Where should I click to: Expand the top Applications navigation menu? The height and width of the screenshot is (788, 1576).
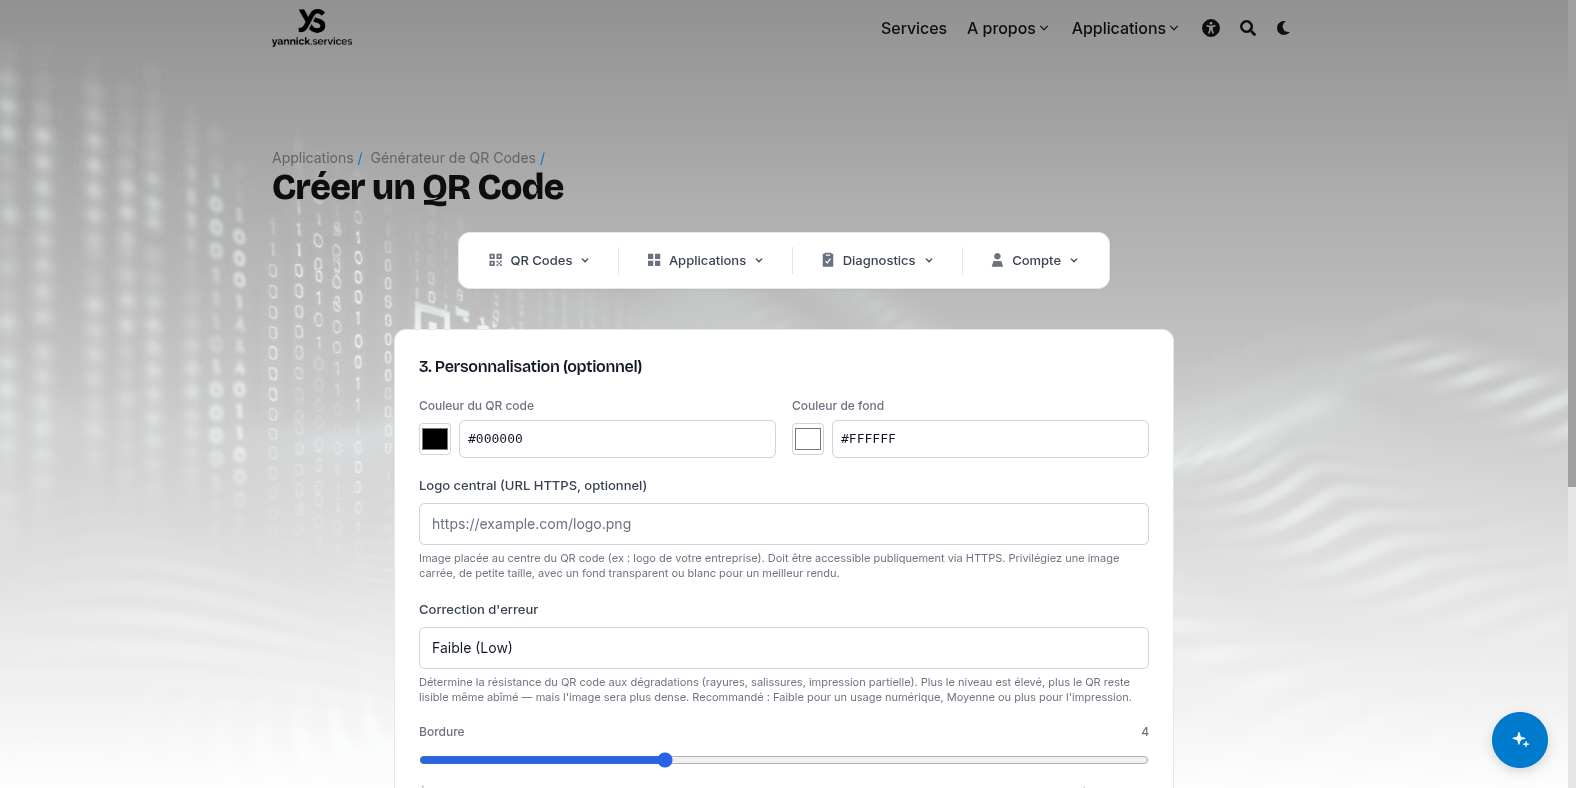click(1125, 28)
